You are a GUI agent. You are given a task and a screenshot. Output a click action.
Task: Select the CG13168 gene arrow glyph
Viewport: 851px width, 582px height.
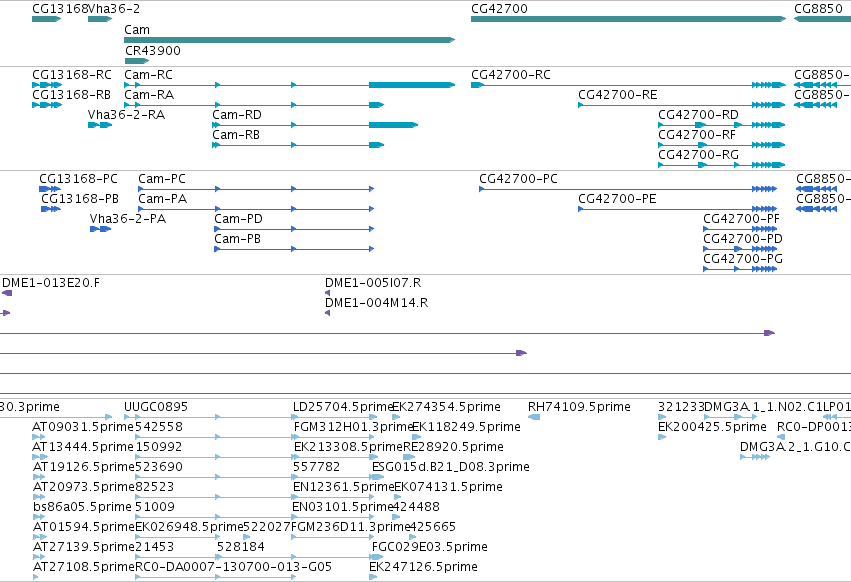coord(46,19)
